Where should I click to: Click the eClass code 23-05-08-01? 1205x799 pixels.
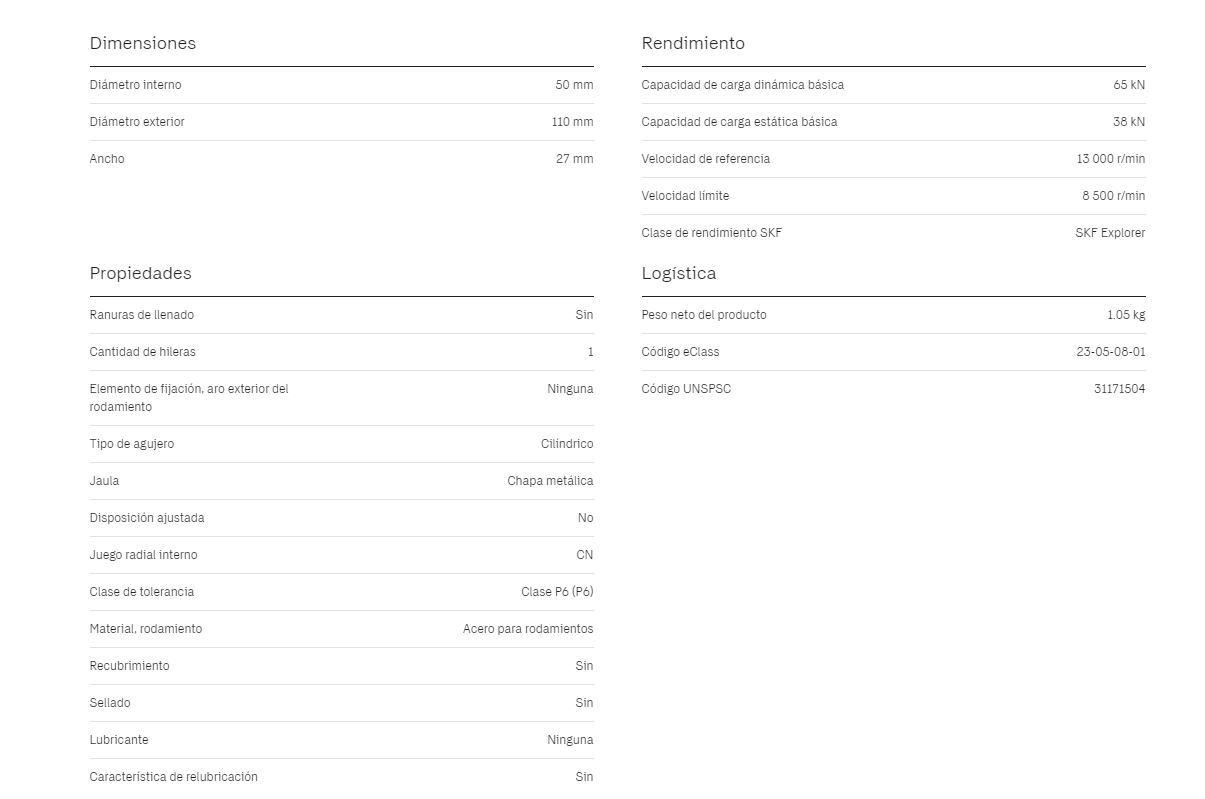click(x=1110, y=352)
